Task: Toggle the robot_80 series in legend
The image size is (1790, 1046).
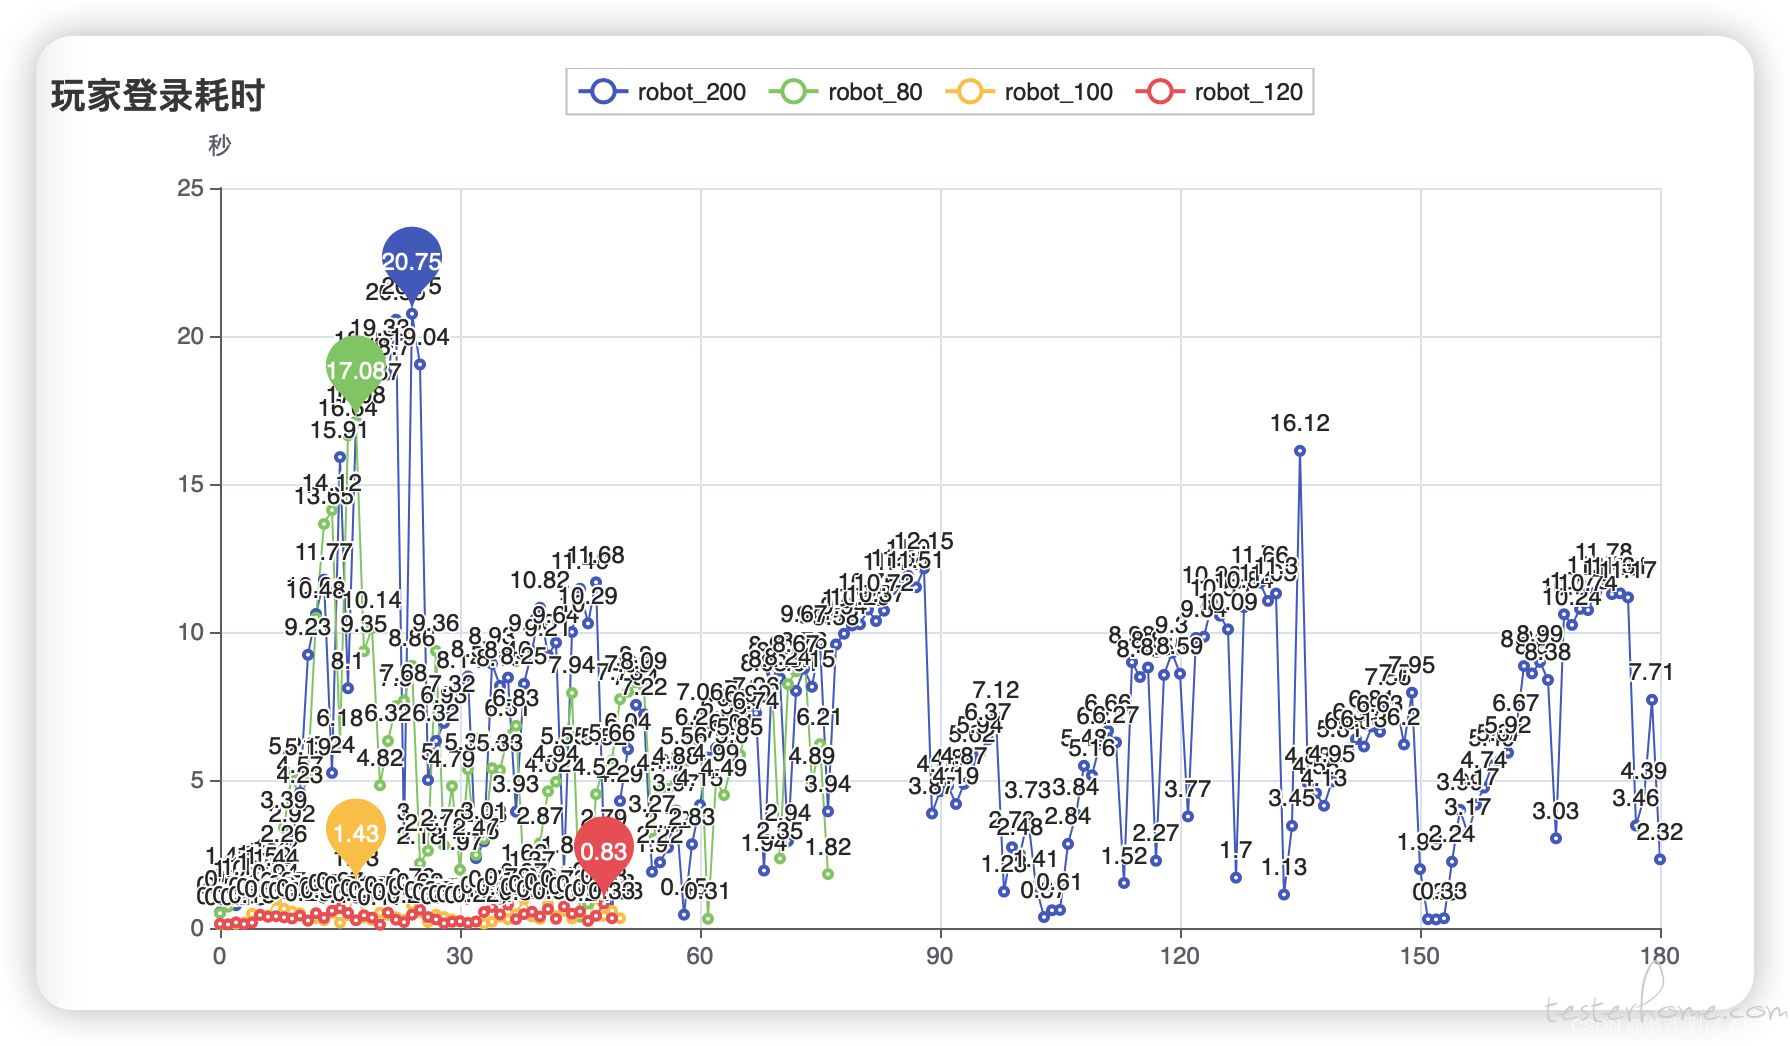Action: pos(846,92)
